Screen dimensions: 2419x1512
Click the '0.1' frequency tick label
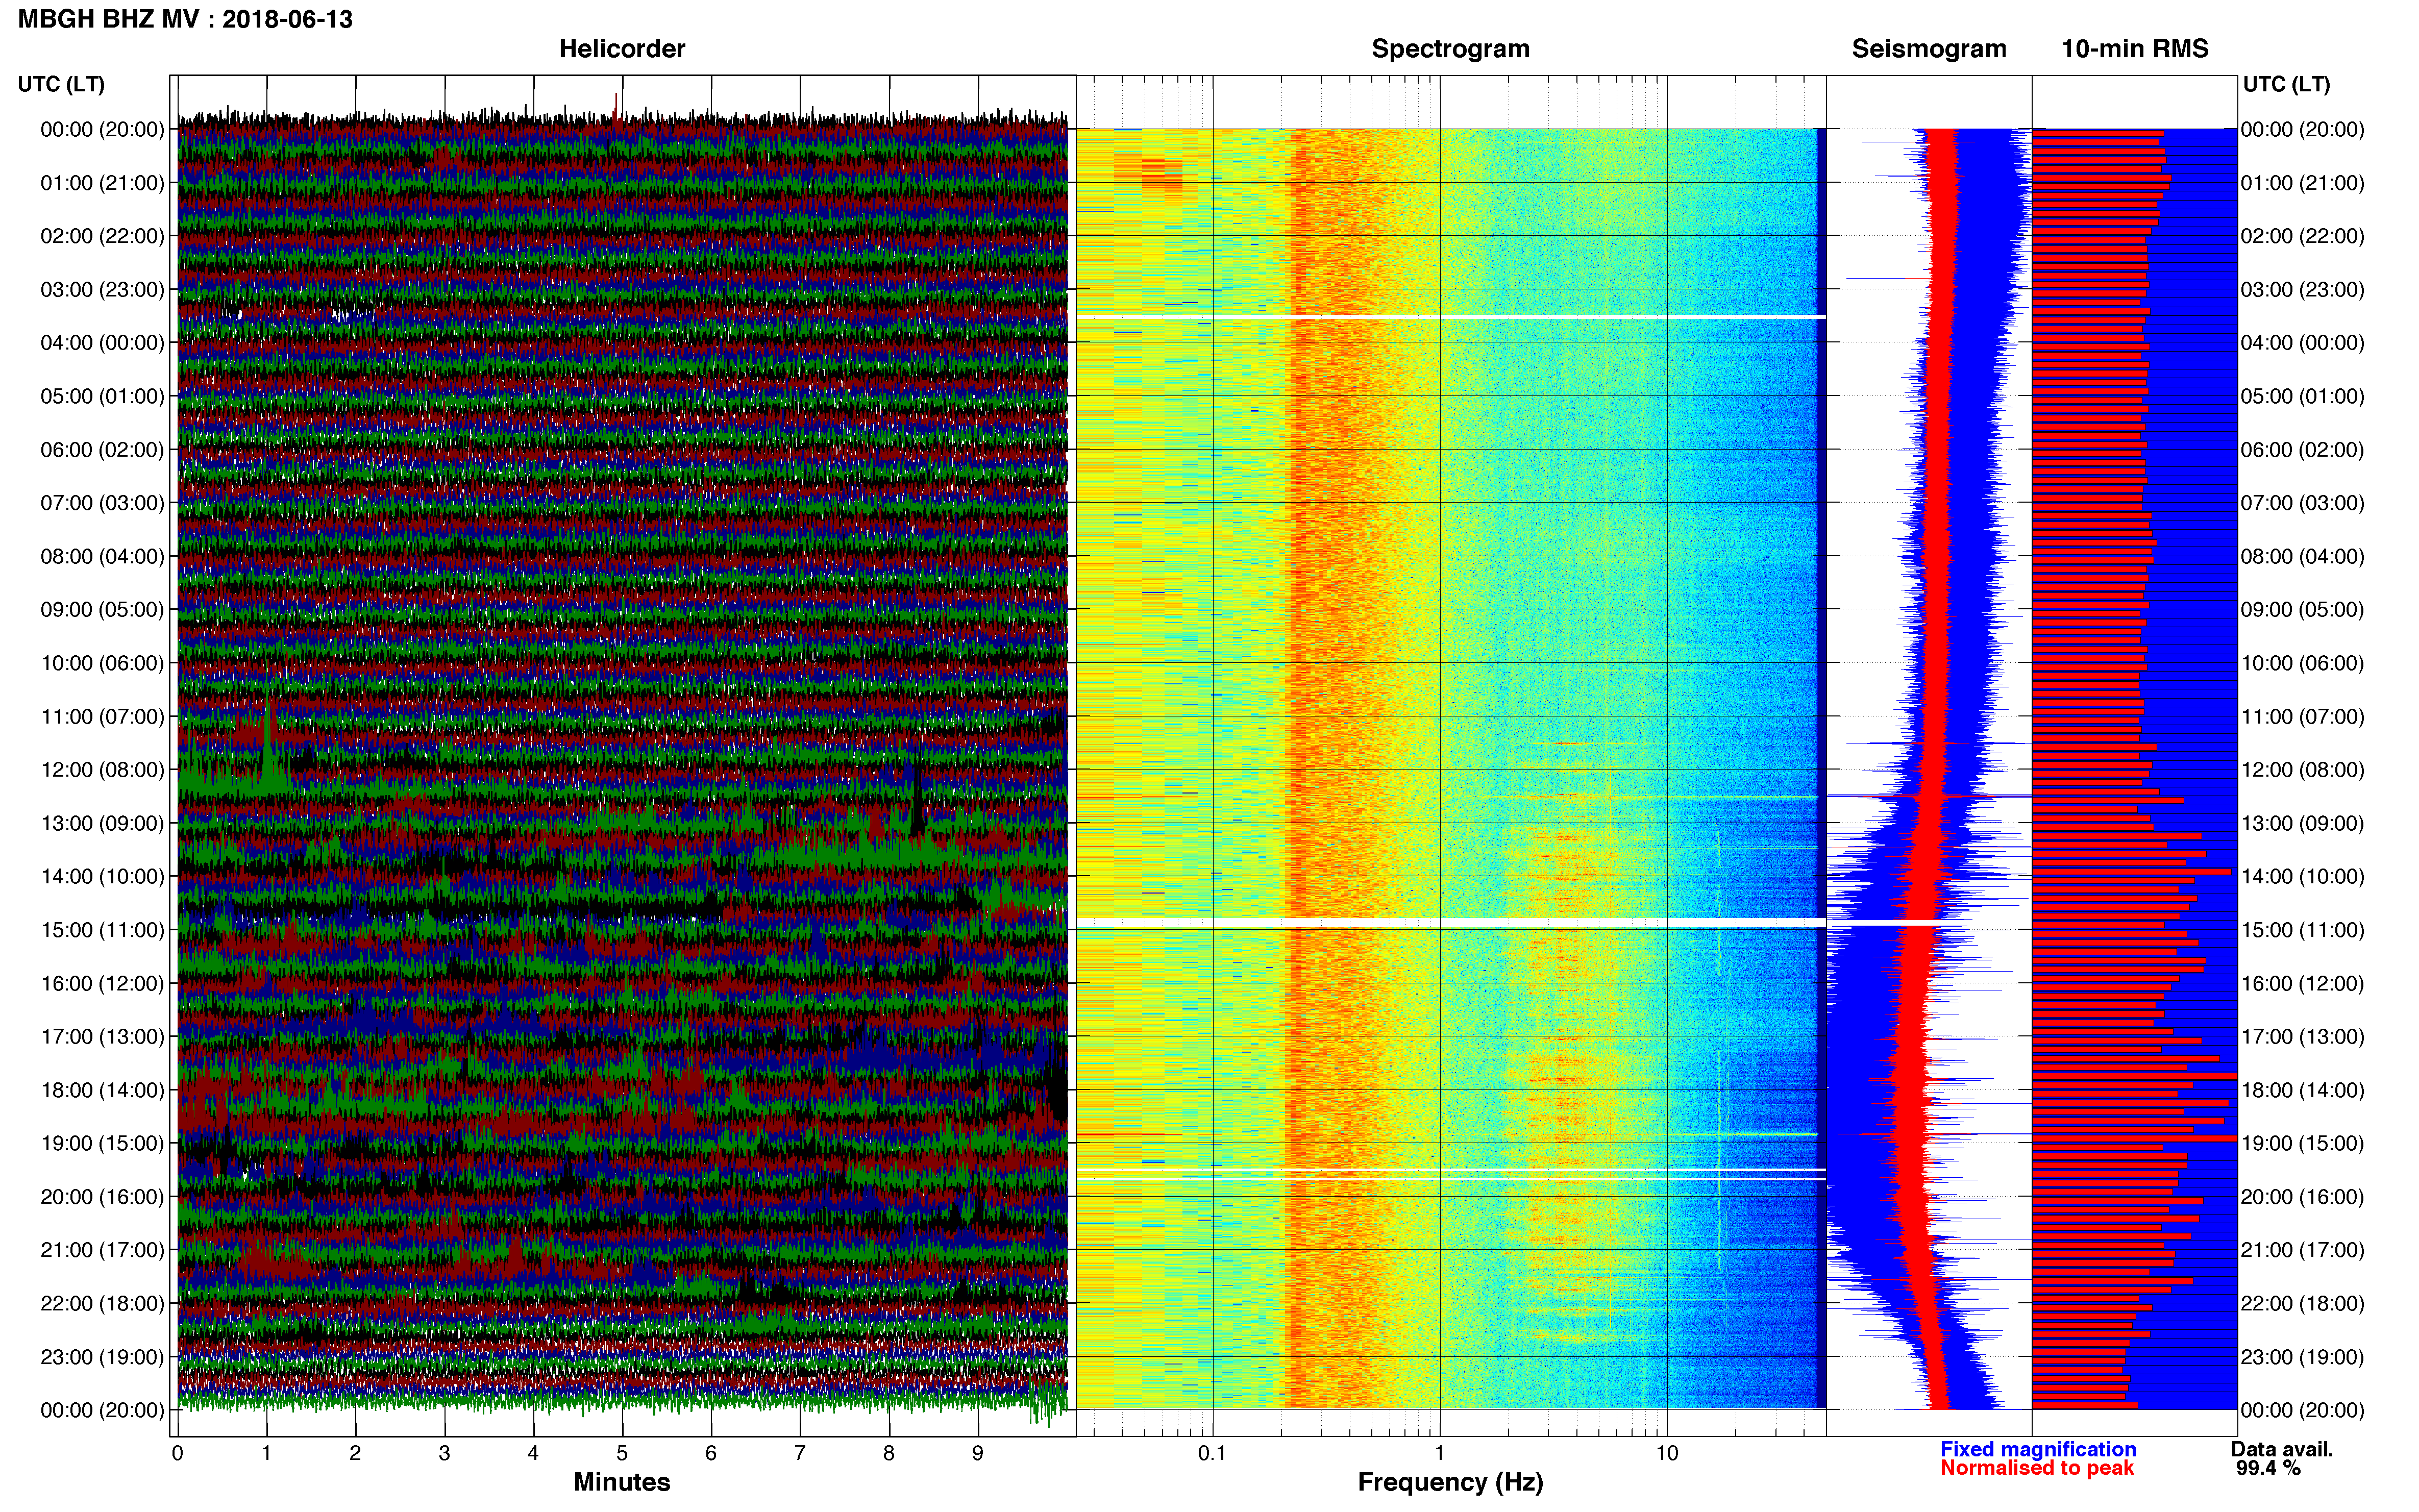pos(1212,1454)
